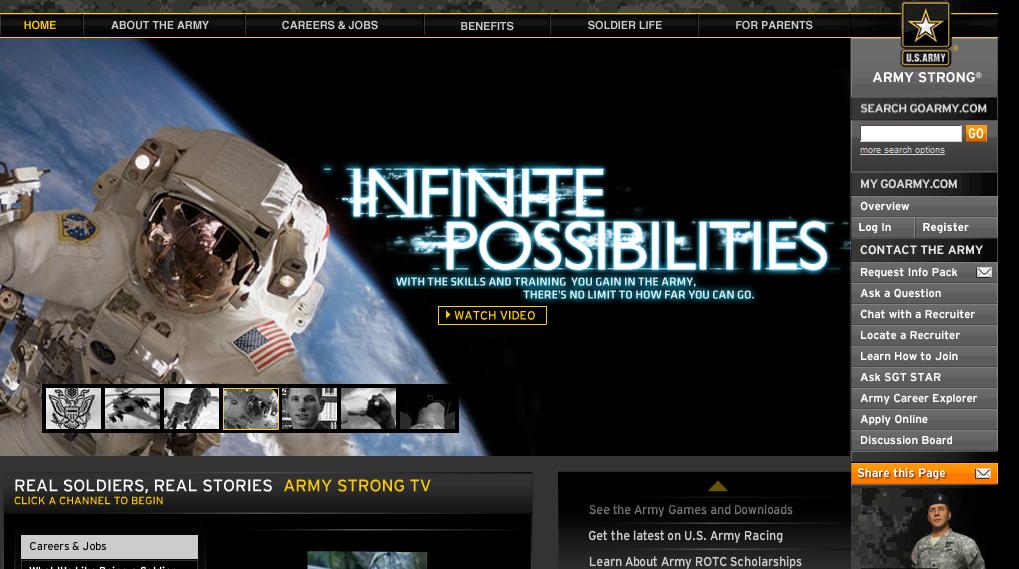Select the third carousel thumbnail of soldiers

[x=191, y=409]
